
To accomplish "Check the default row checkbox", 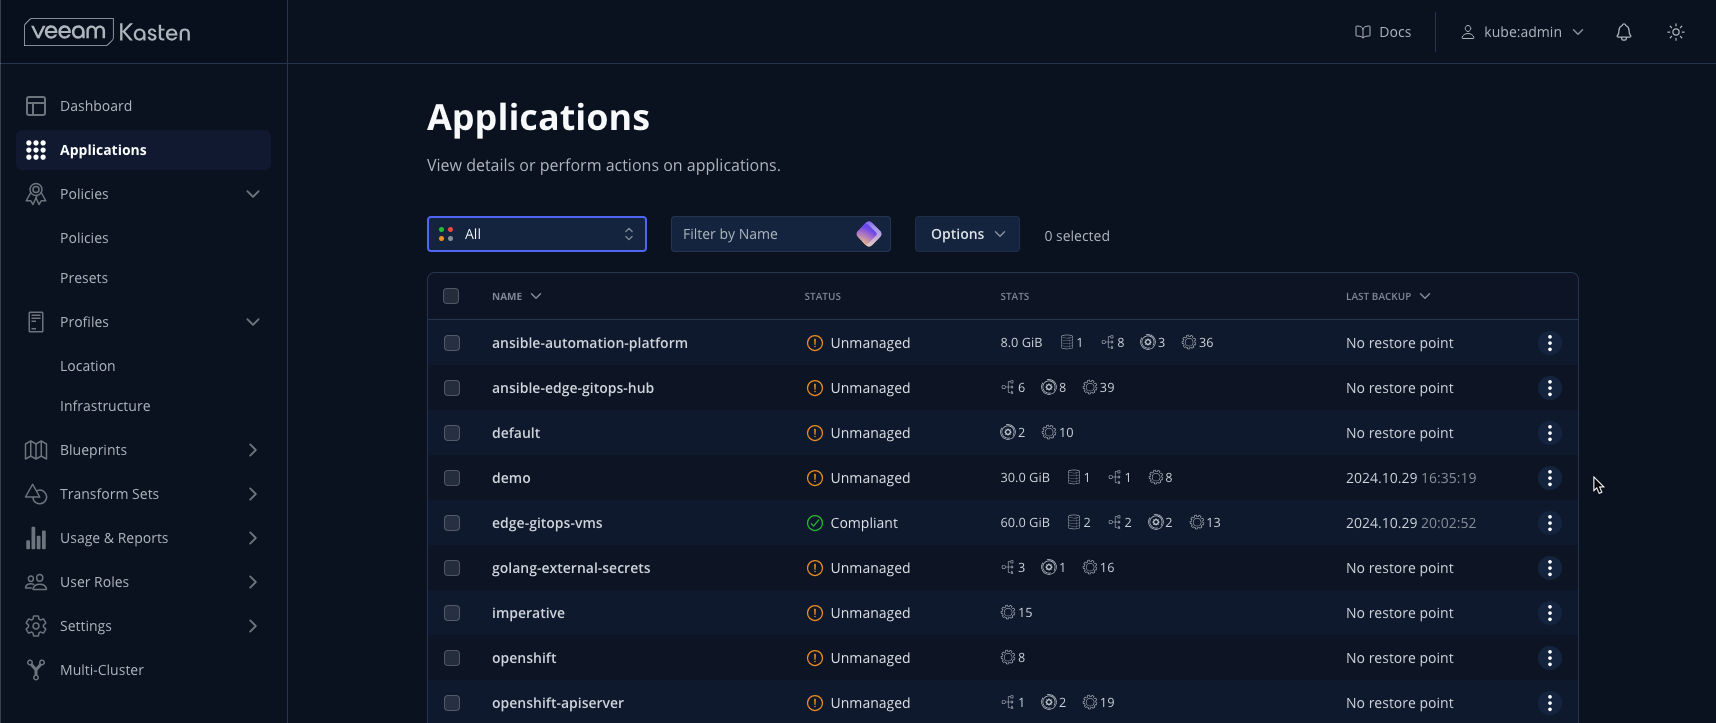I will (x=452, y=433).
